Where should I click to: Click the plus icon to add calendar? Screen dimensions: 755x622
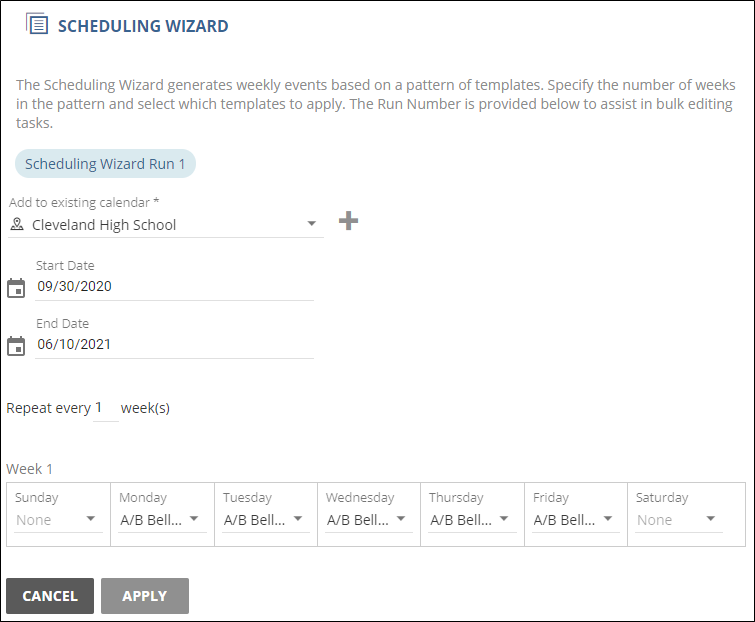click(348, 221)
